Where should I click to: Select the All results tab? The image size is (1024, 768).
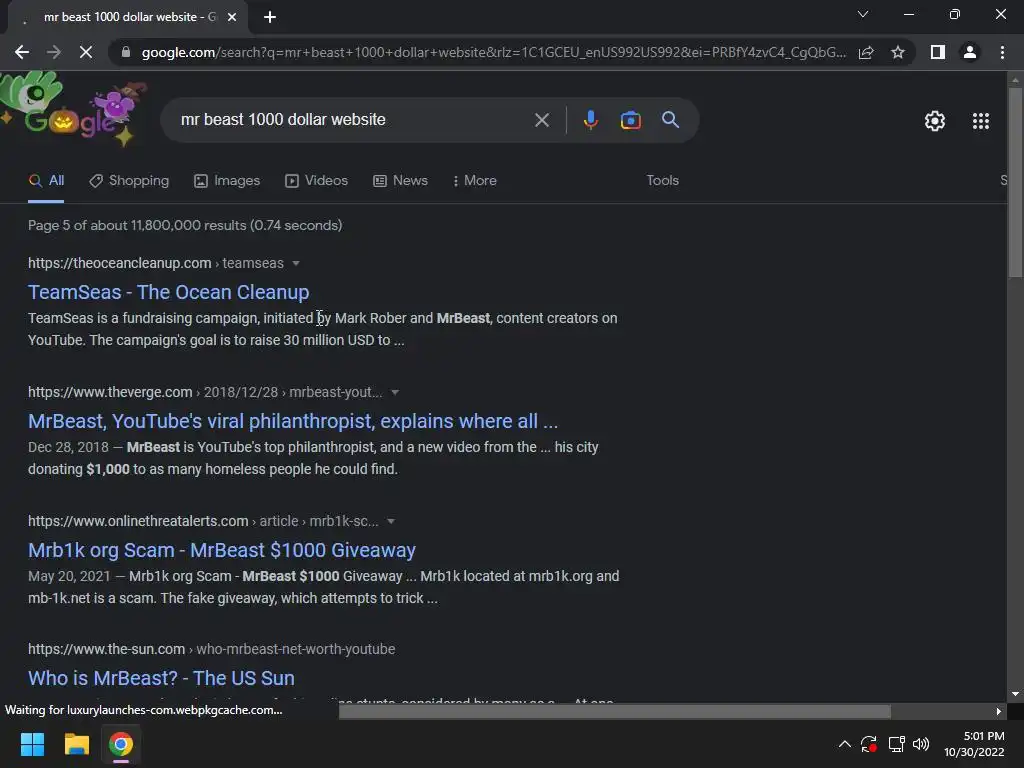(x=46, y=181)
